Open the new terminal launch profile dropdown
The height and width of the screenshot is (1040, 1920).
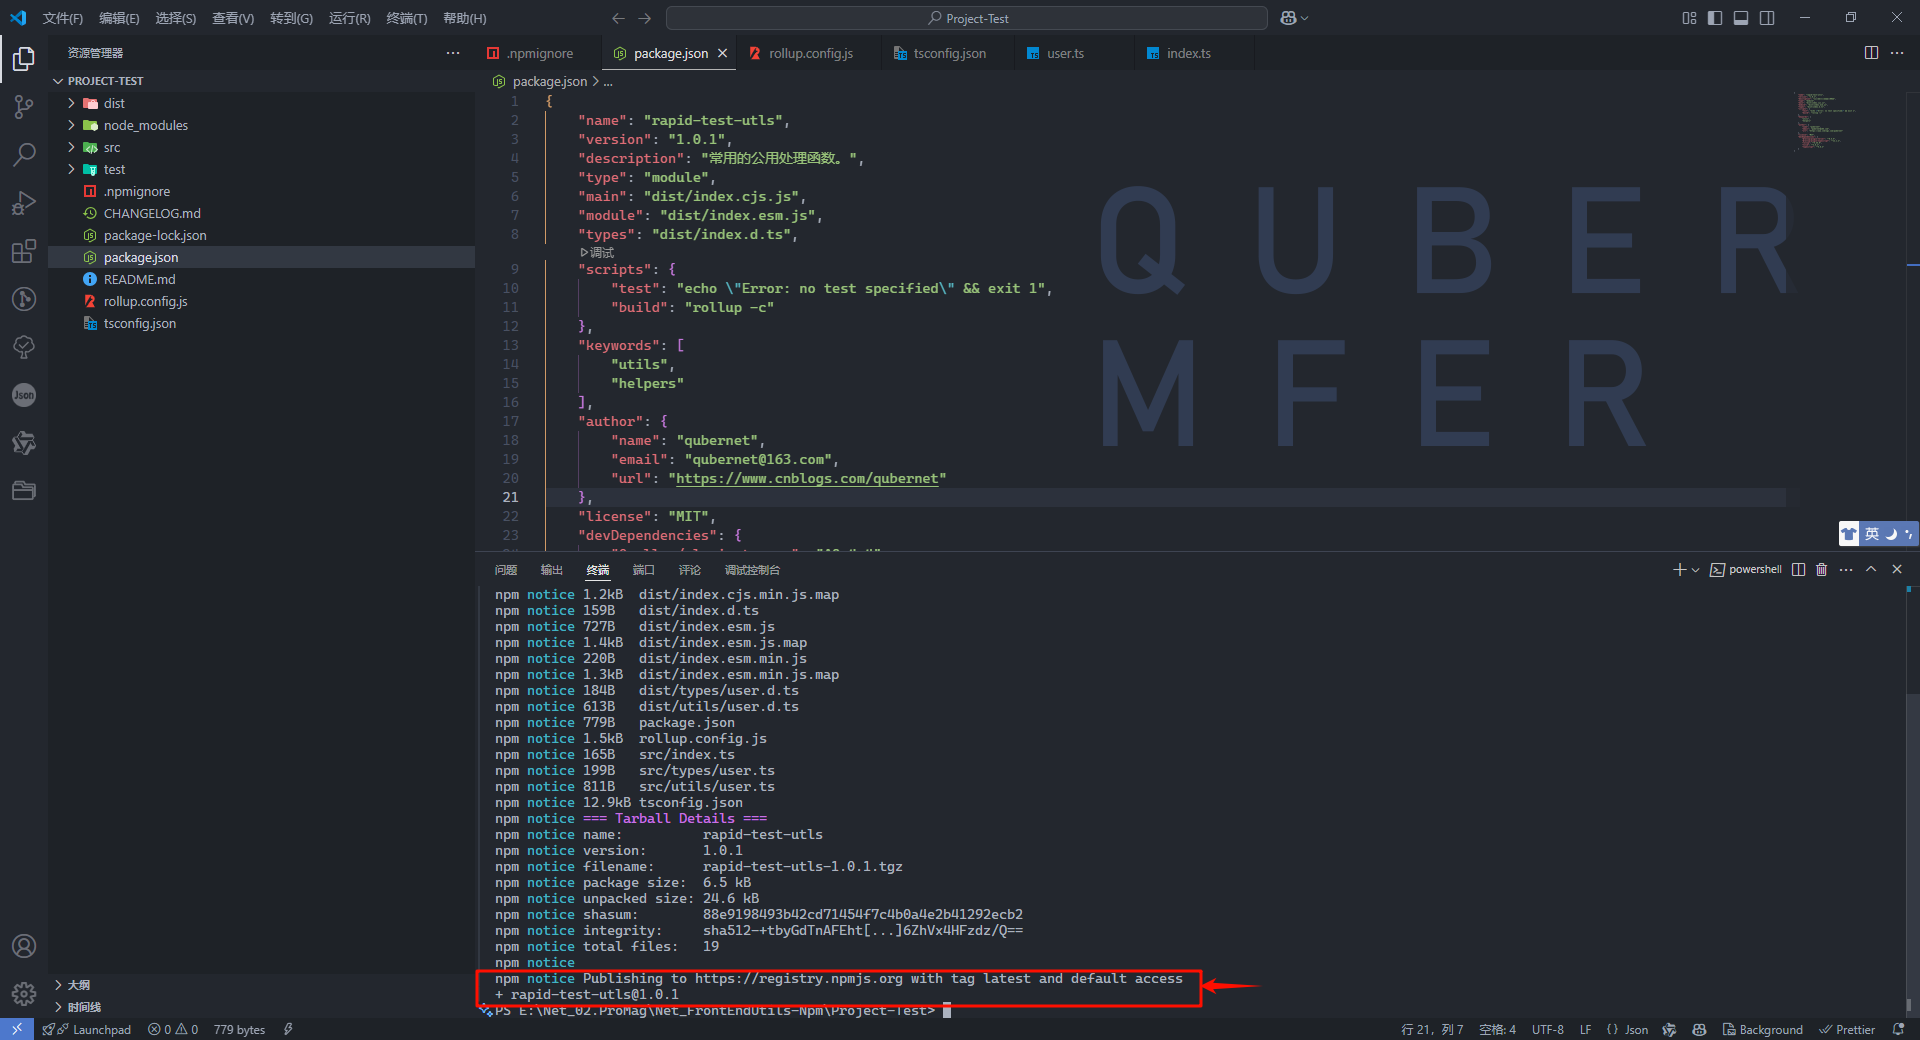click(1695, 570)
